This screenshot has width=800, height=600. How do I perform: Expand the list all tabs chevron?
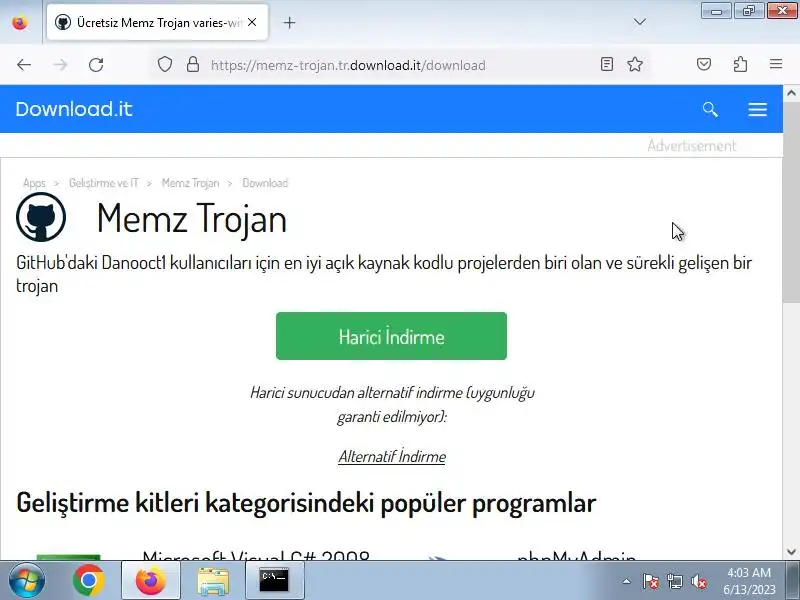(x=639, y=22)
